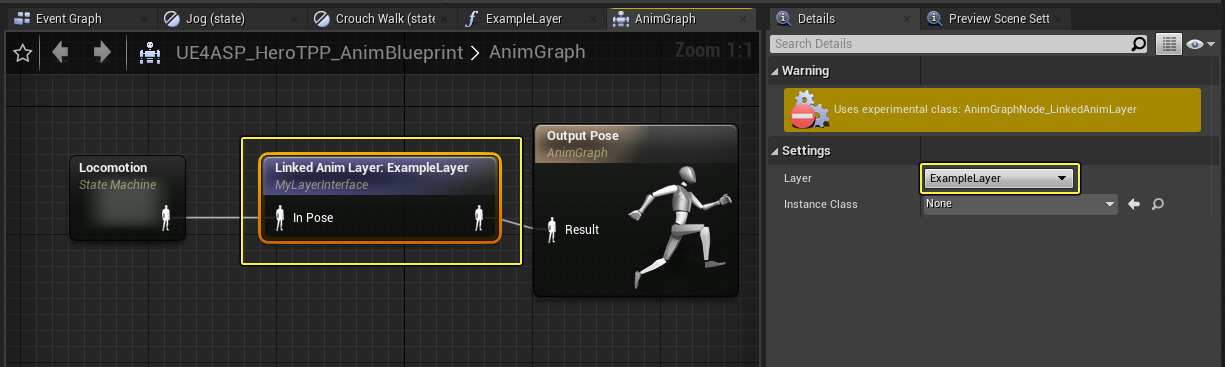Navigate forward with the right arrow

[101, 52]
